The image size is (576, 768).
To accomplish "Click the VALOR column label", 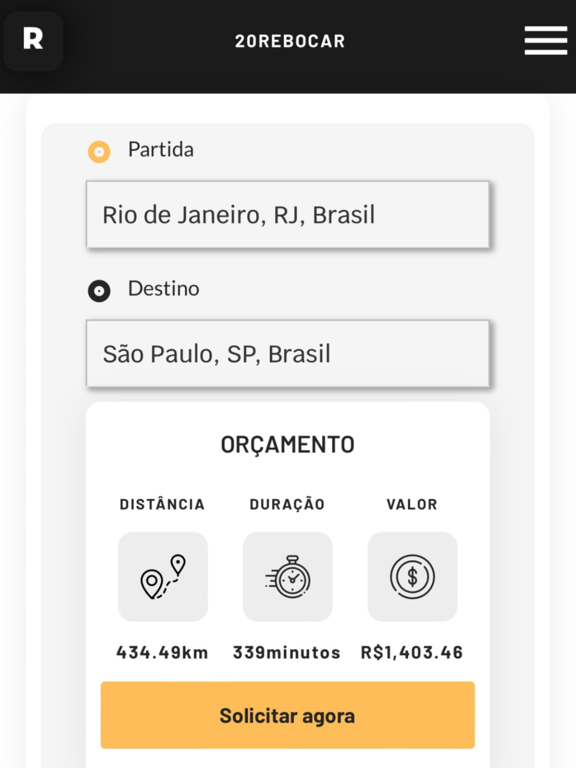I will click(x=412, y=504).
